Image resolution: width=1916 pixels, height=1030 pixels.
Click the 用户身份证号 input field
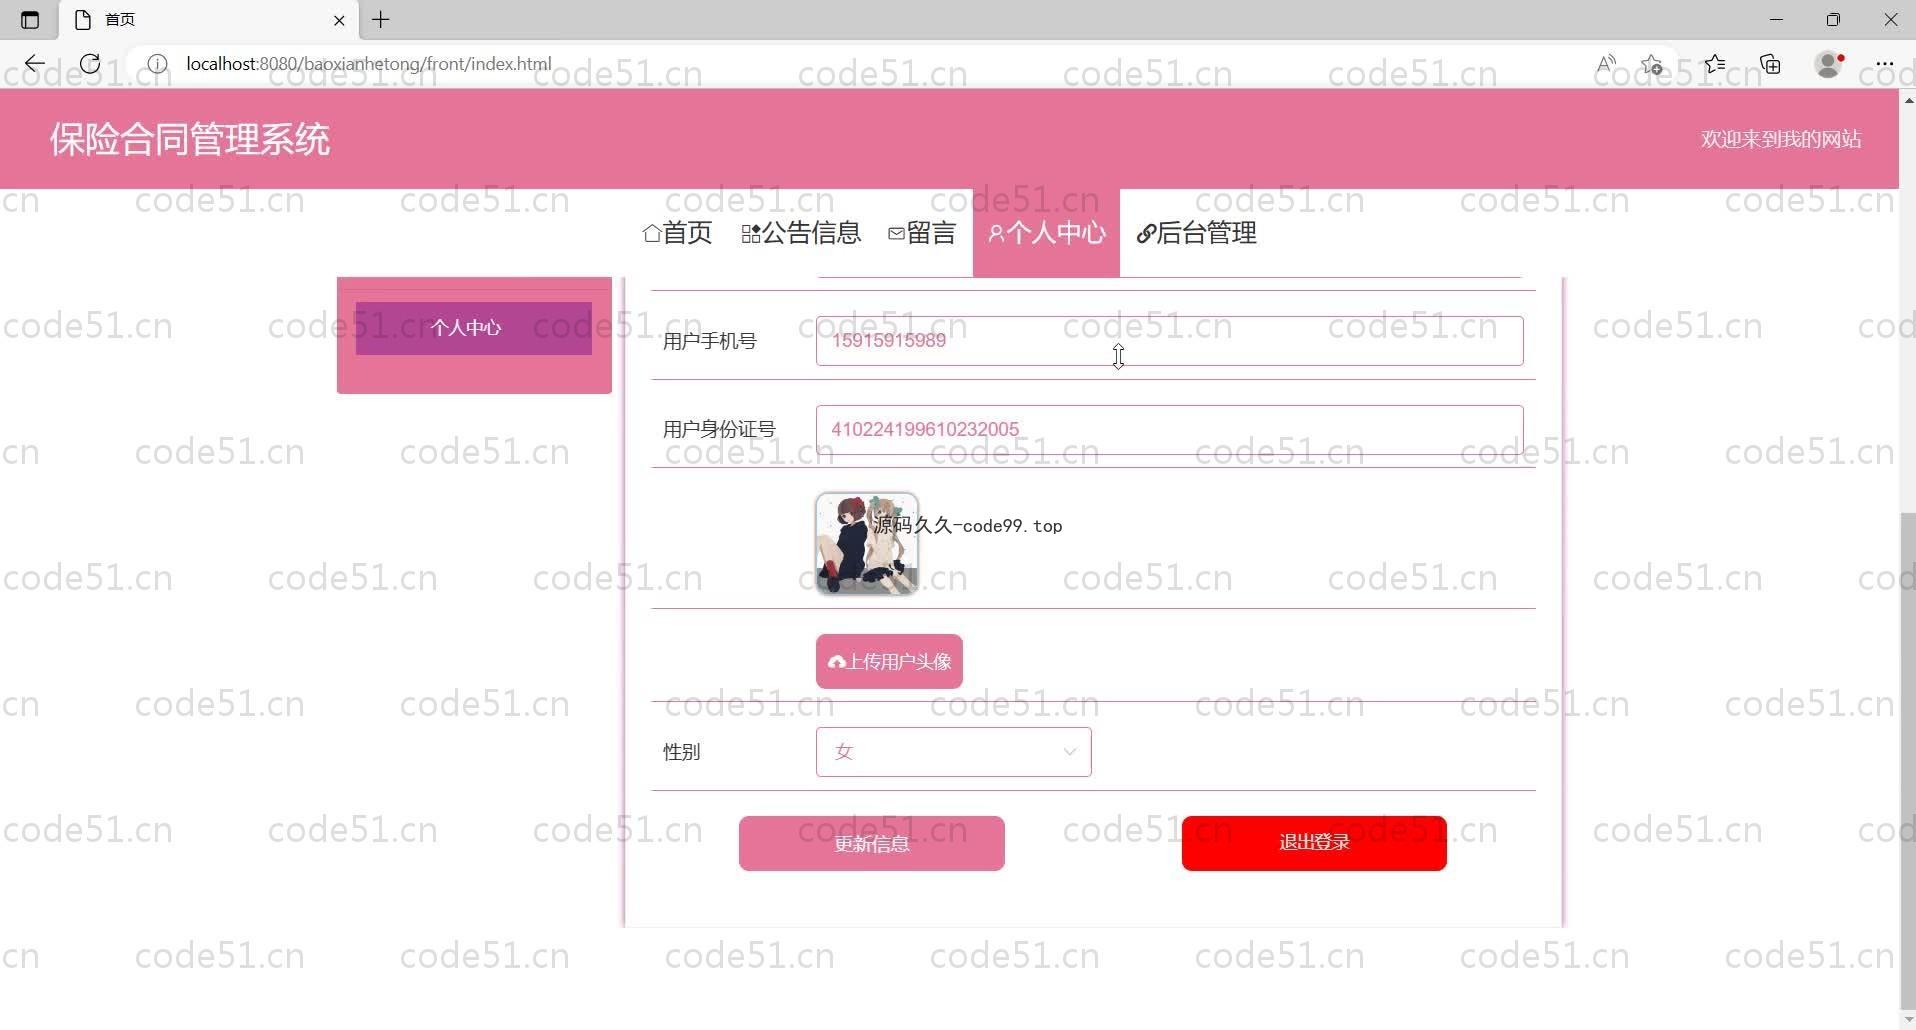pyautogui.click(x=1169, y=430)
